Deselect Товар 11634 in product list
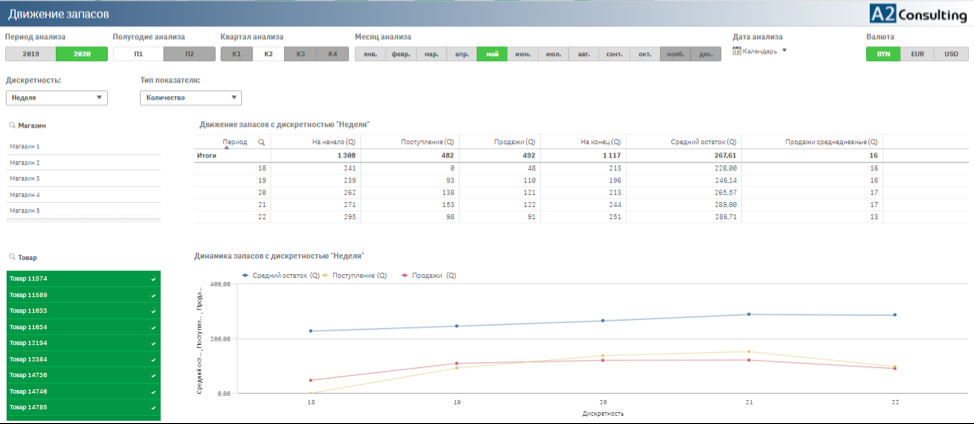 coord(83,327)
